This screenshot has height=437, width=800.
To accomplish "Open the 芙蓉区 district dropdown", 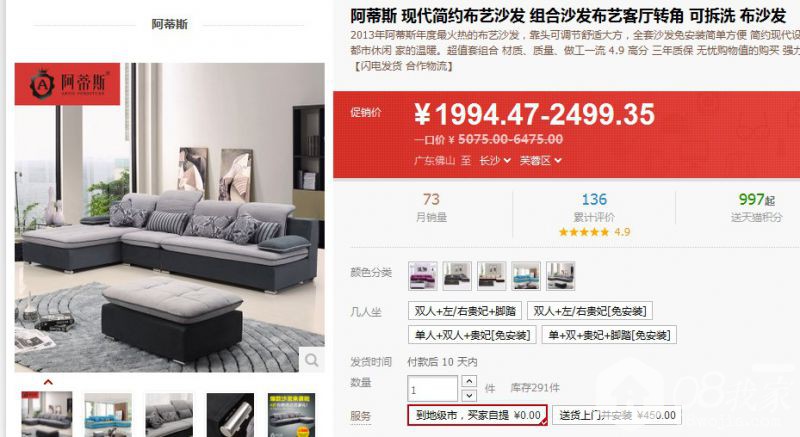I will [540, 161].
